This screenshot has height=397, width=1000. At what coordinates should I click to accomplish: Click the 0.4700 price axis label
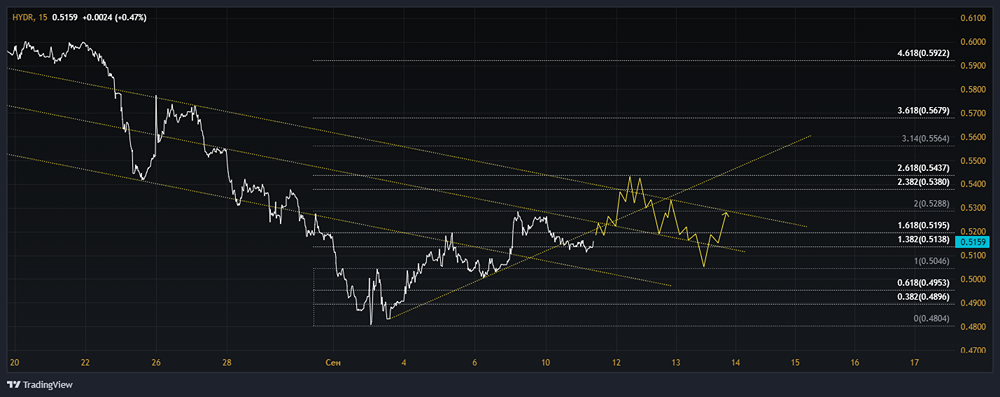[973, 350]
